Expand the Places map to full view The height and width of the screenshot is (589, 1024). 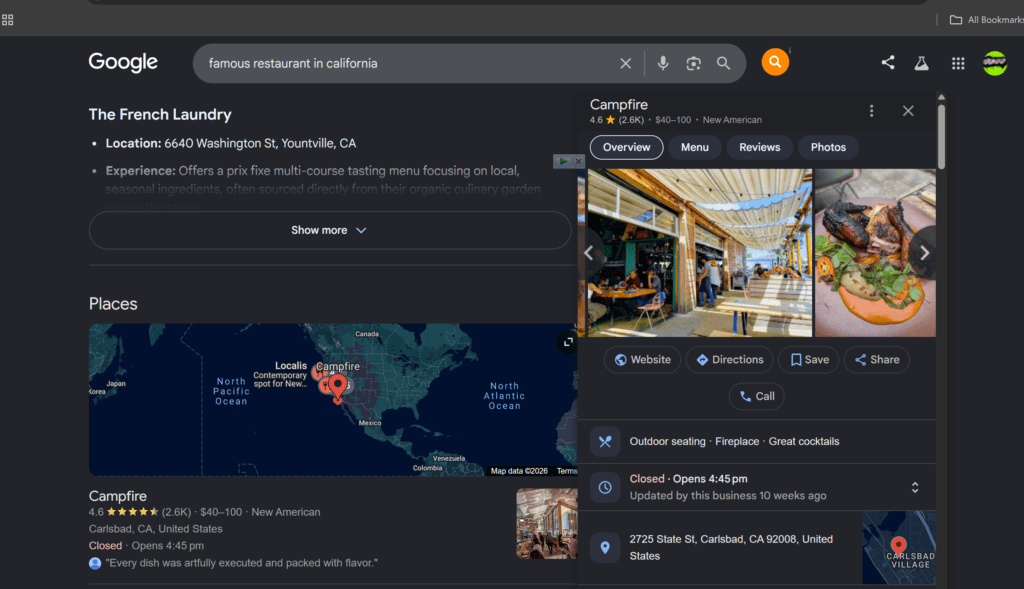coord(568,342)
